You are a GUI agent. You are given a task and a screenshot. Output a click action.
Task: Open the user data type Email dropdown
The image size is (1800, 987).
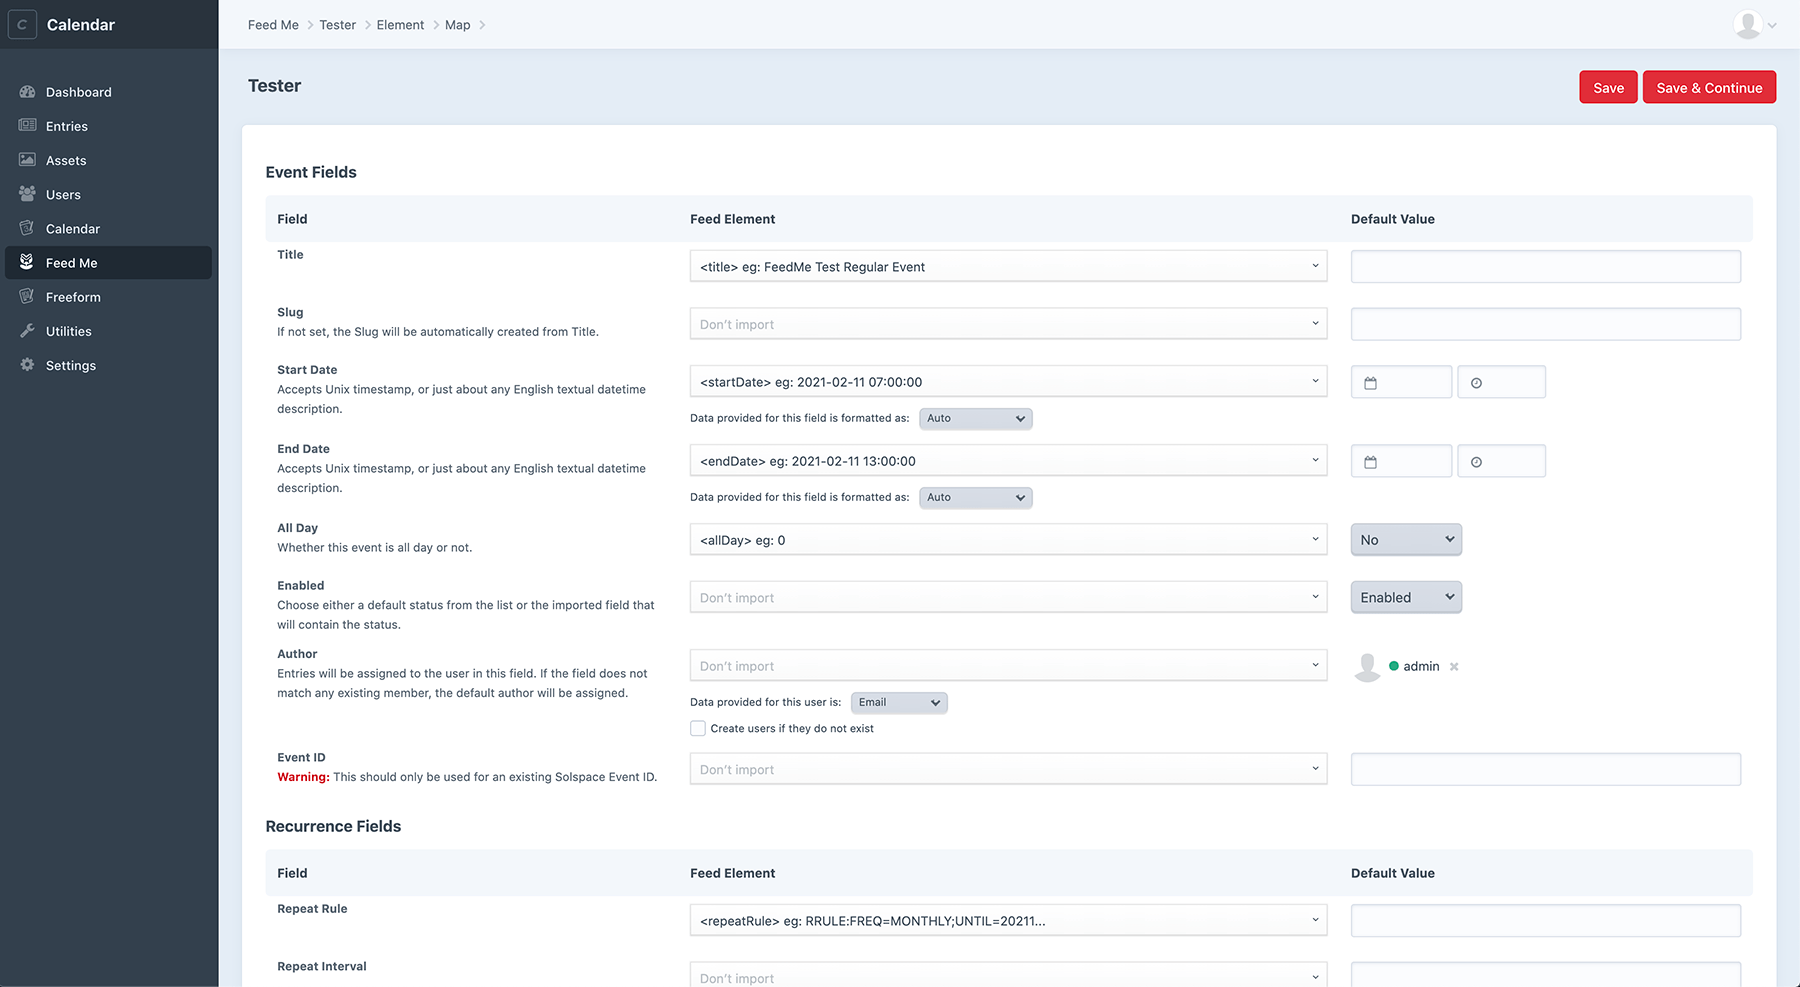pyautogui.click(x=899, y=703)
